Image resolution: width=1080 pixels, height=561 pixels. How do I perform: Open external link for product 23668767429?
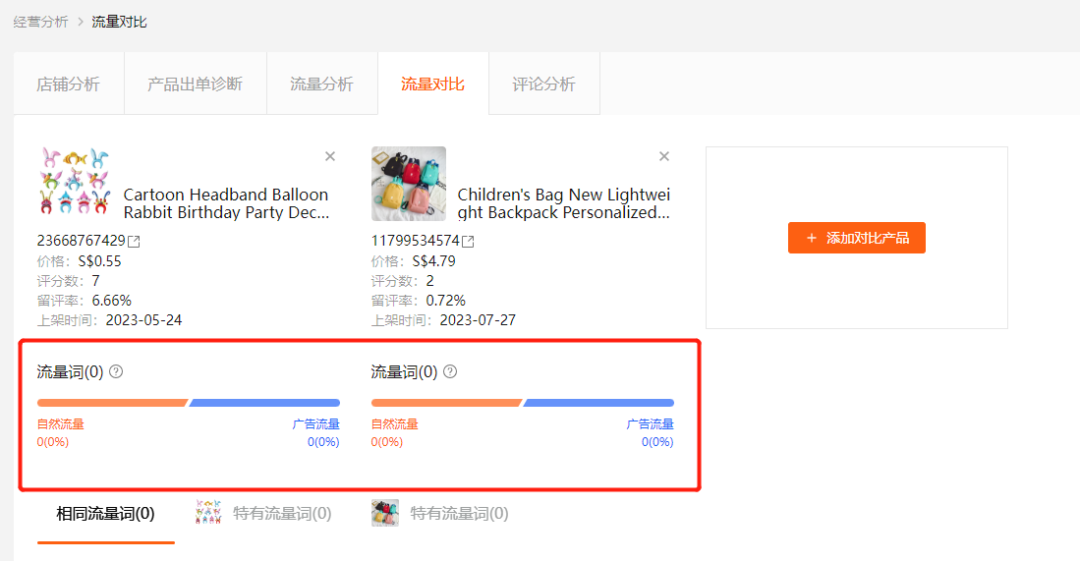[134, 241]
